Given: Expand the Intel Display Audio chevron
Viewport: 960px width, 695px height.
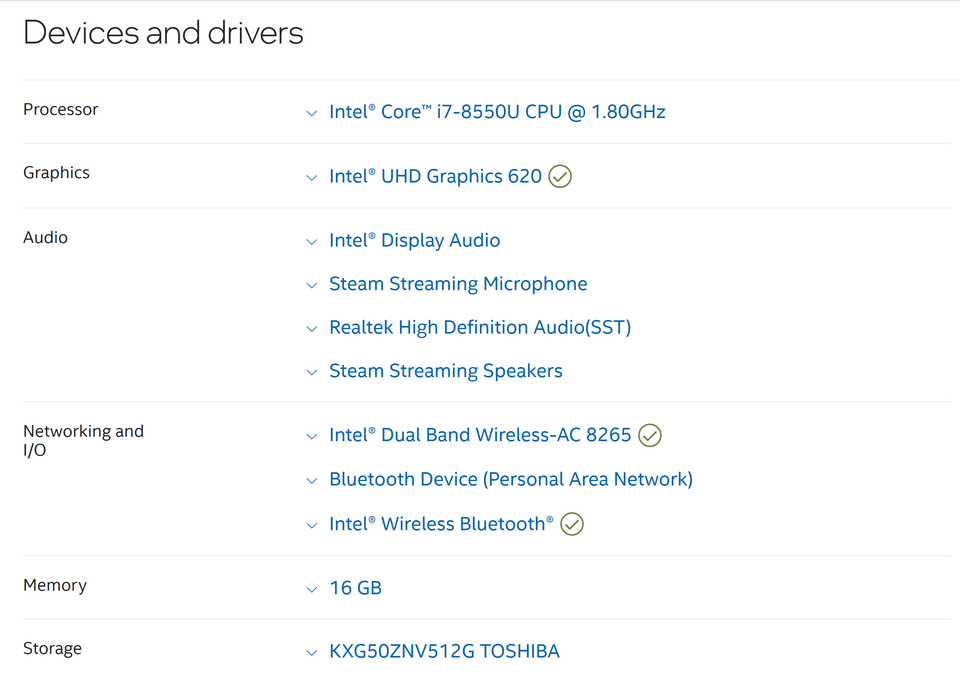Looking at the screenshot, I should 312,242.
